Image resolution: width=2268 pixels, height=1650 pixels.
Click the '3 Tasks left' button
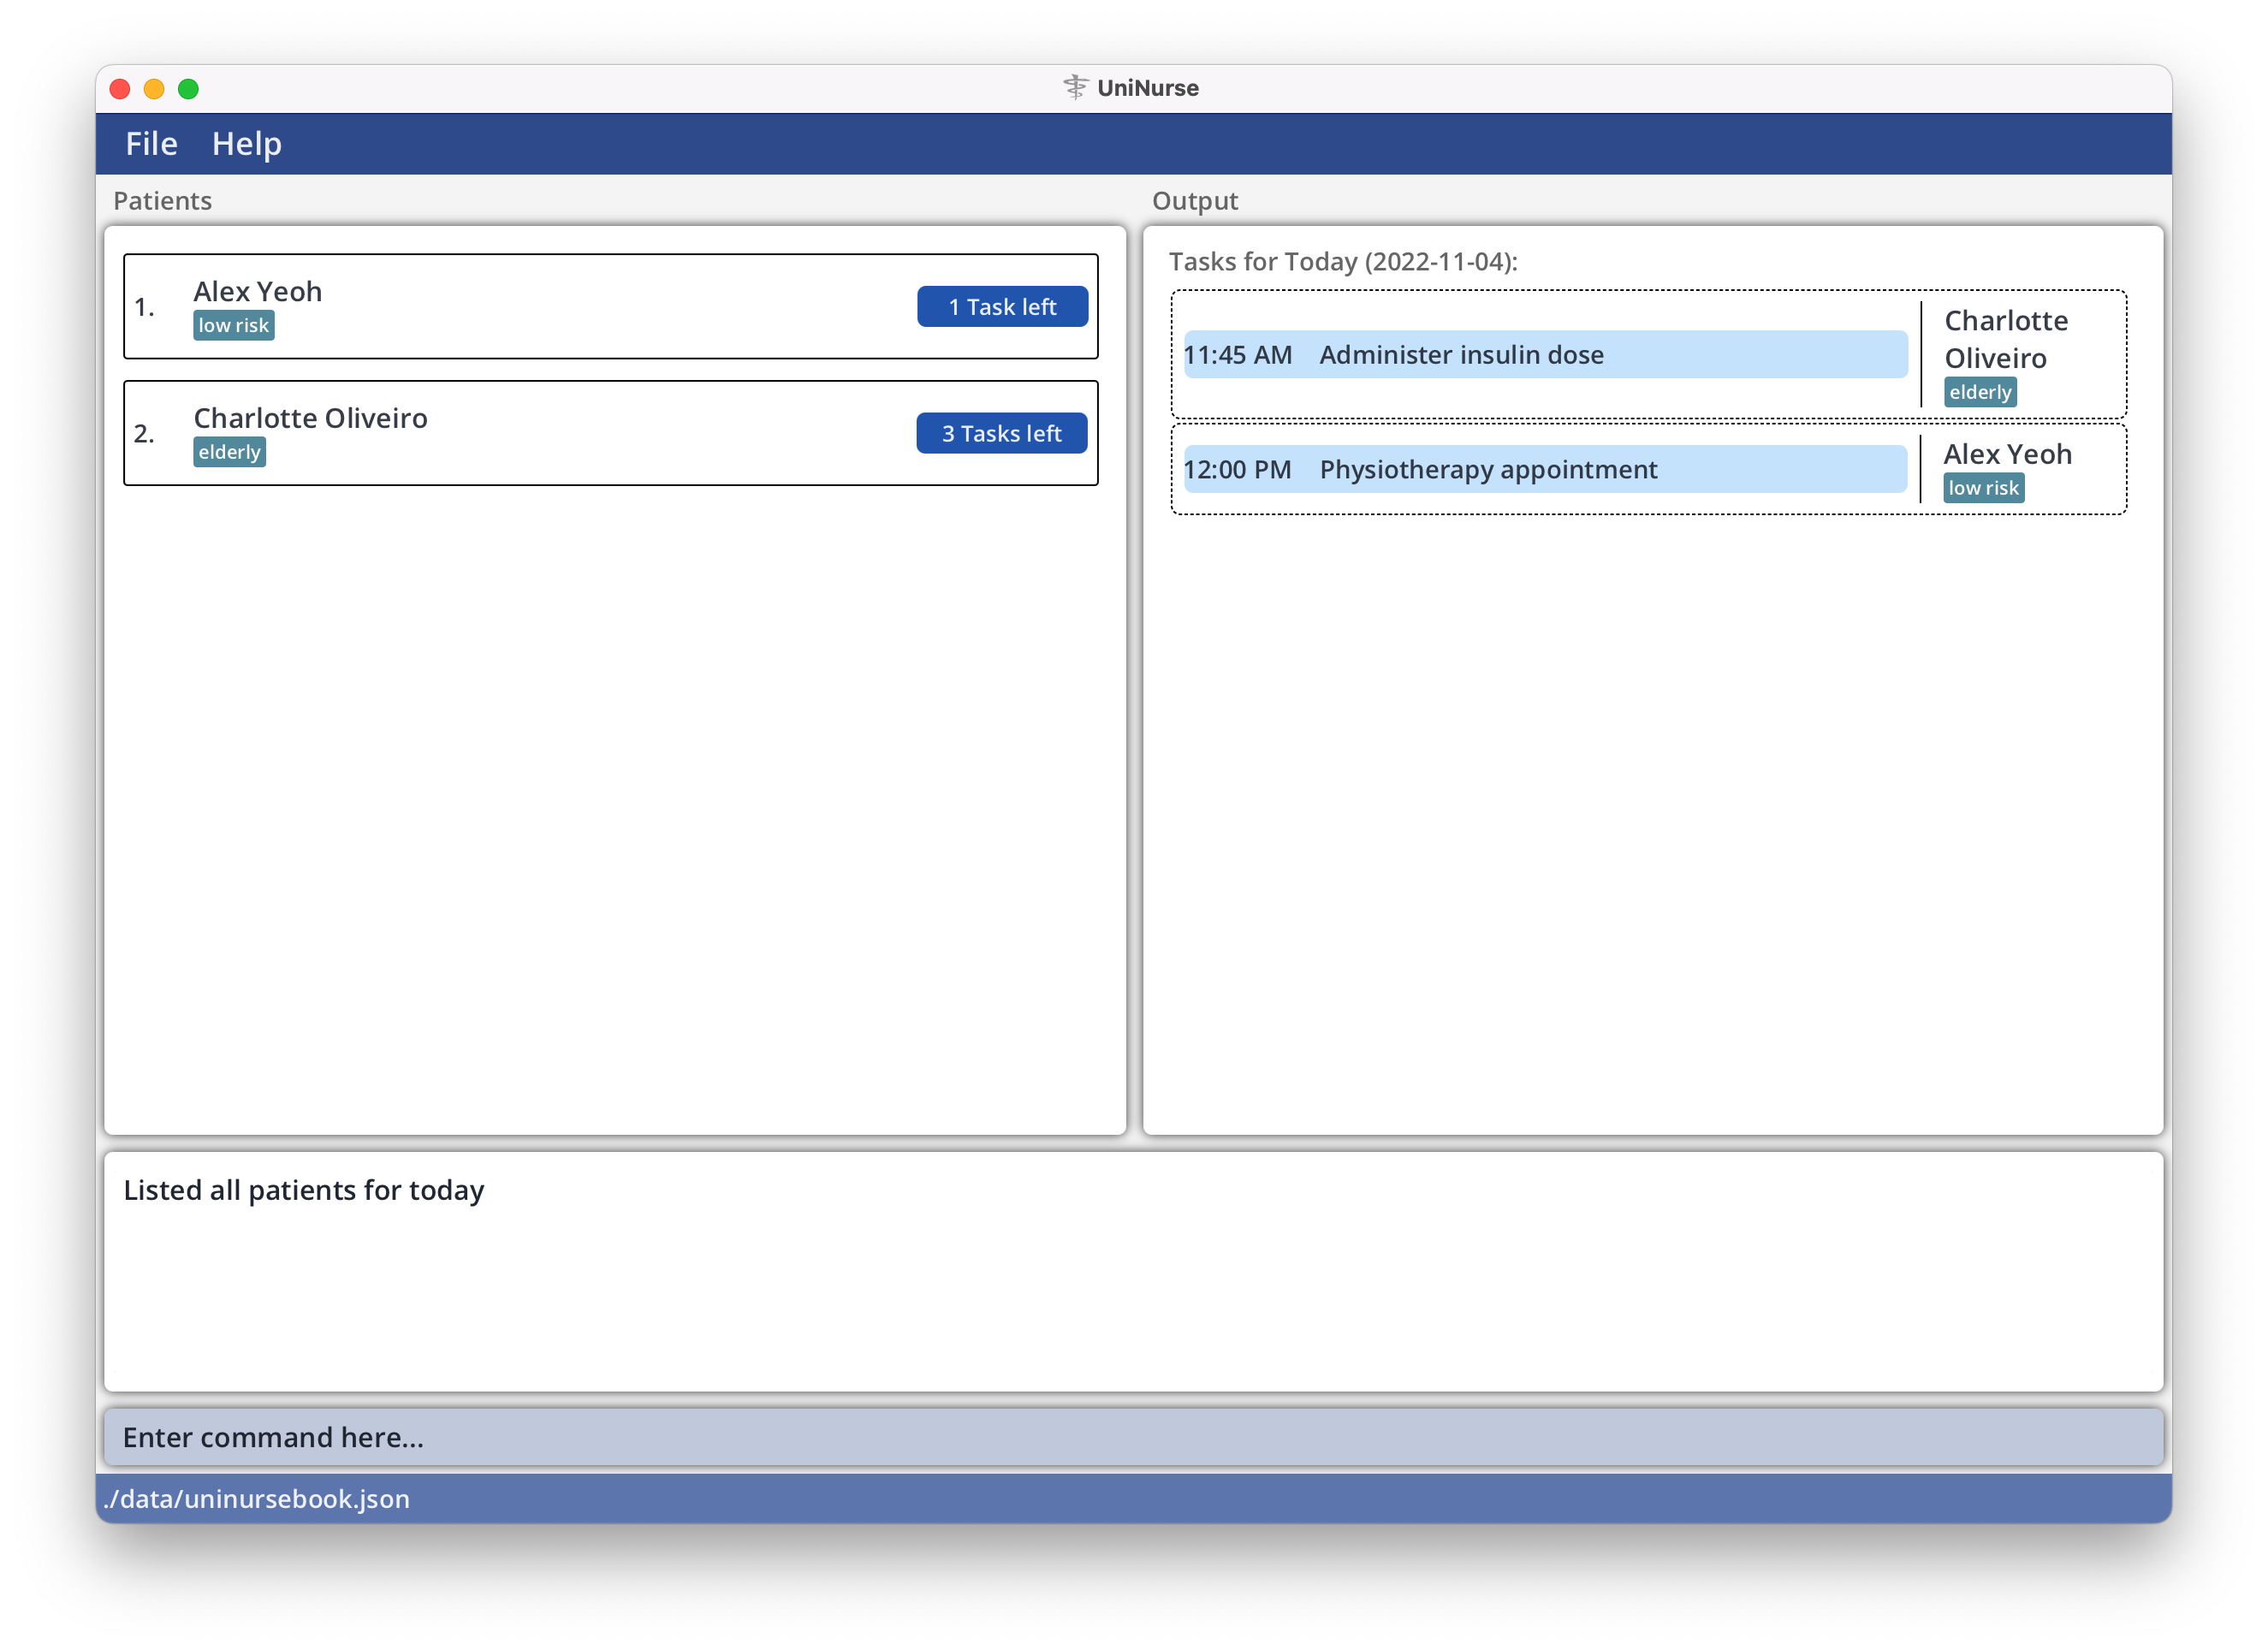click(1001, 434)
